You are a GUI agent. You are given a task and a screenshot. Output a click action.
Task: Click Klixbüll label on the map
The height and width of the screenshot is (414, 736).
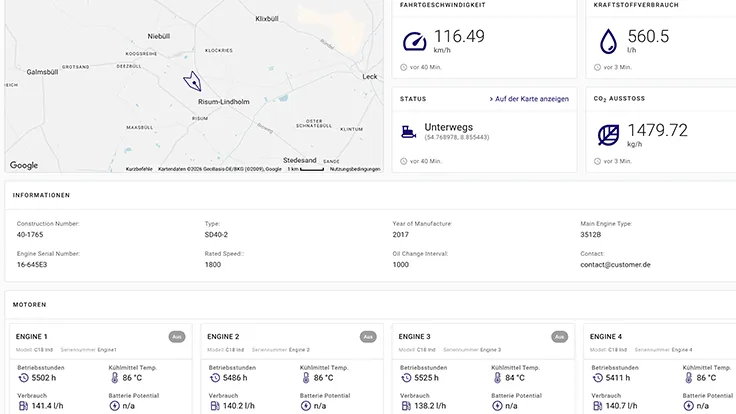click(x=267, y=19)
